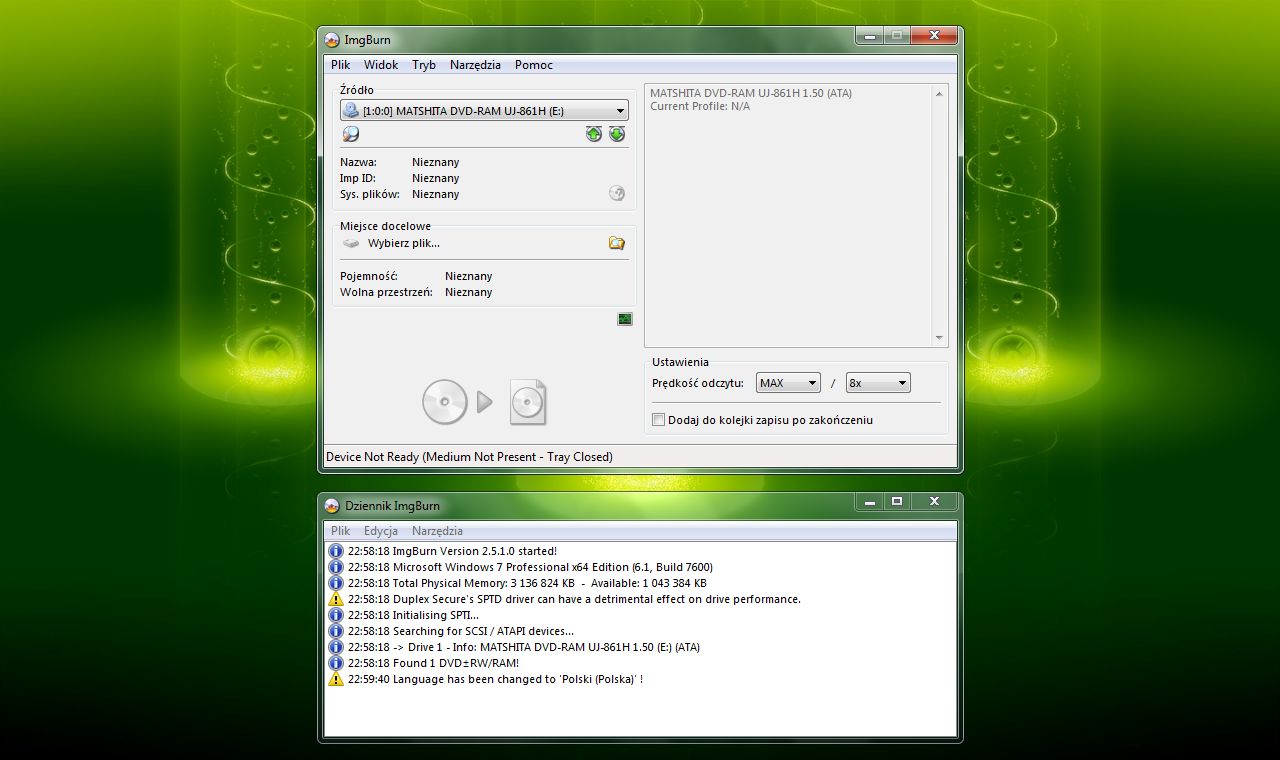This screenshot has width=1280, height=760.
Task: Close the Dziennik ImgBurn log window
Action: [x=934, y=501]
